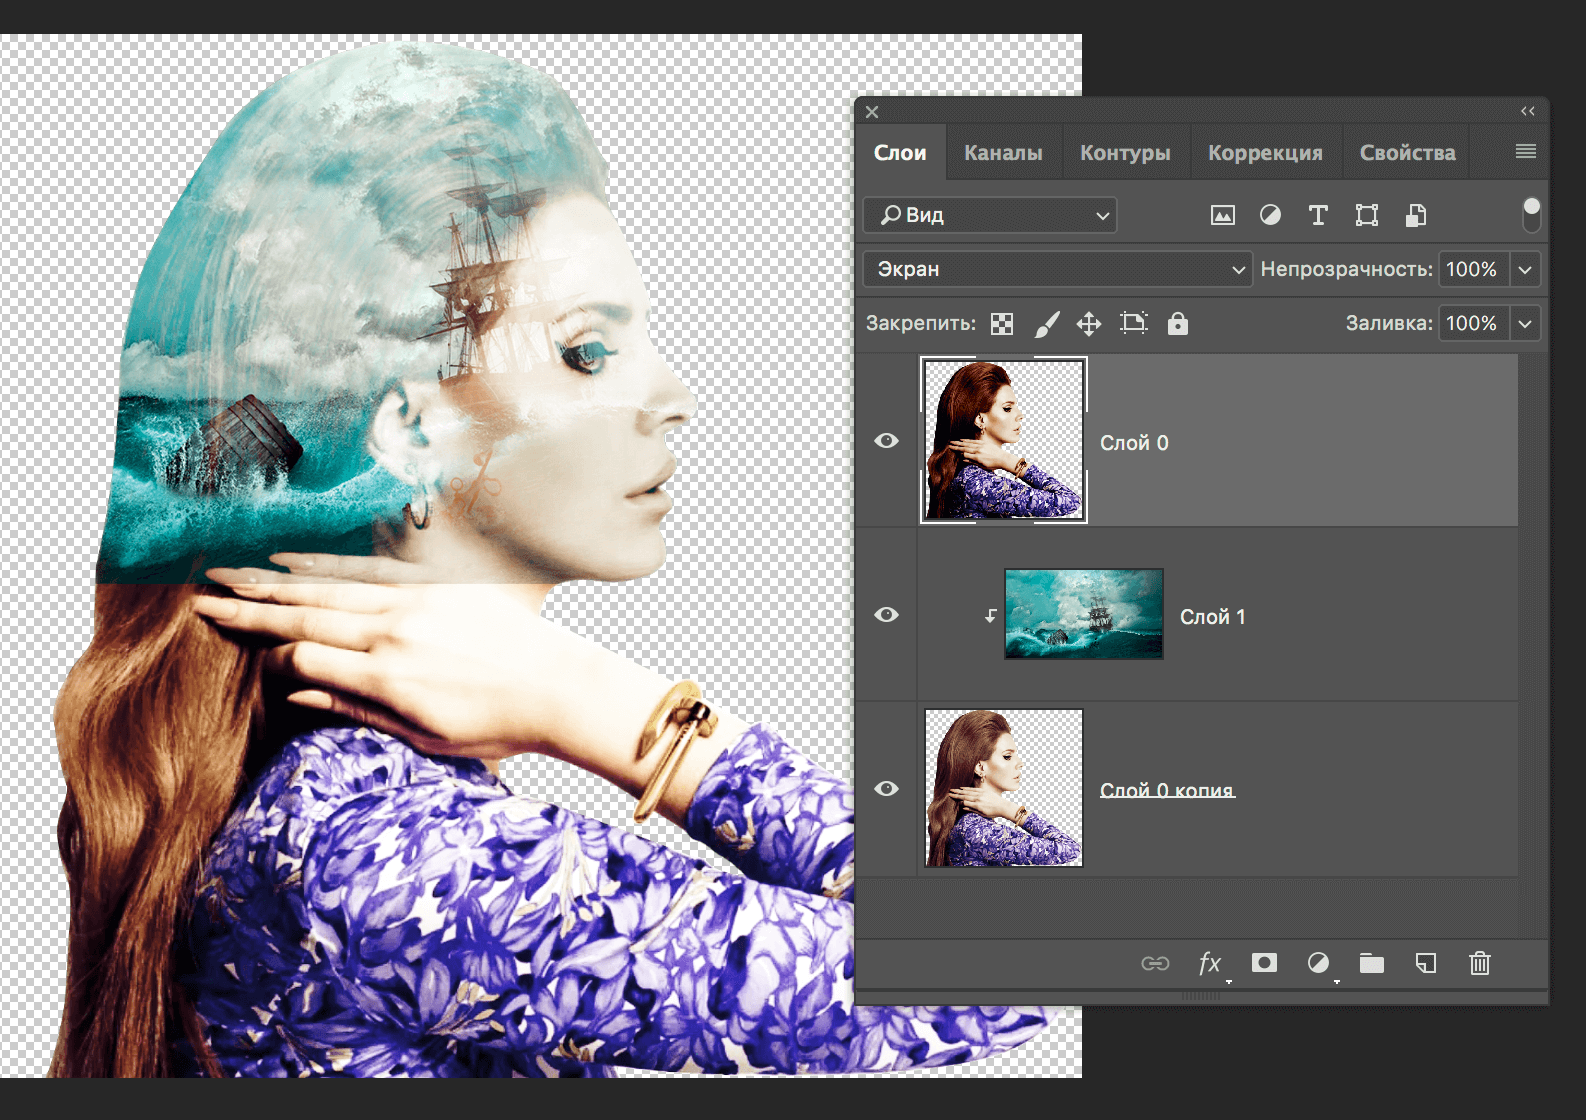Click the Заливка 100% value field
This screenshot has height=1120, width=1586.
point(1473,323)
